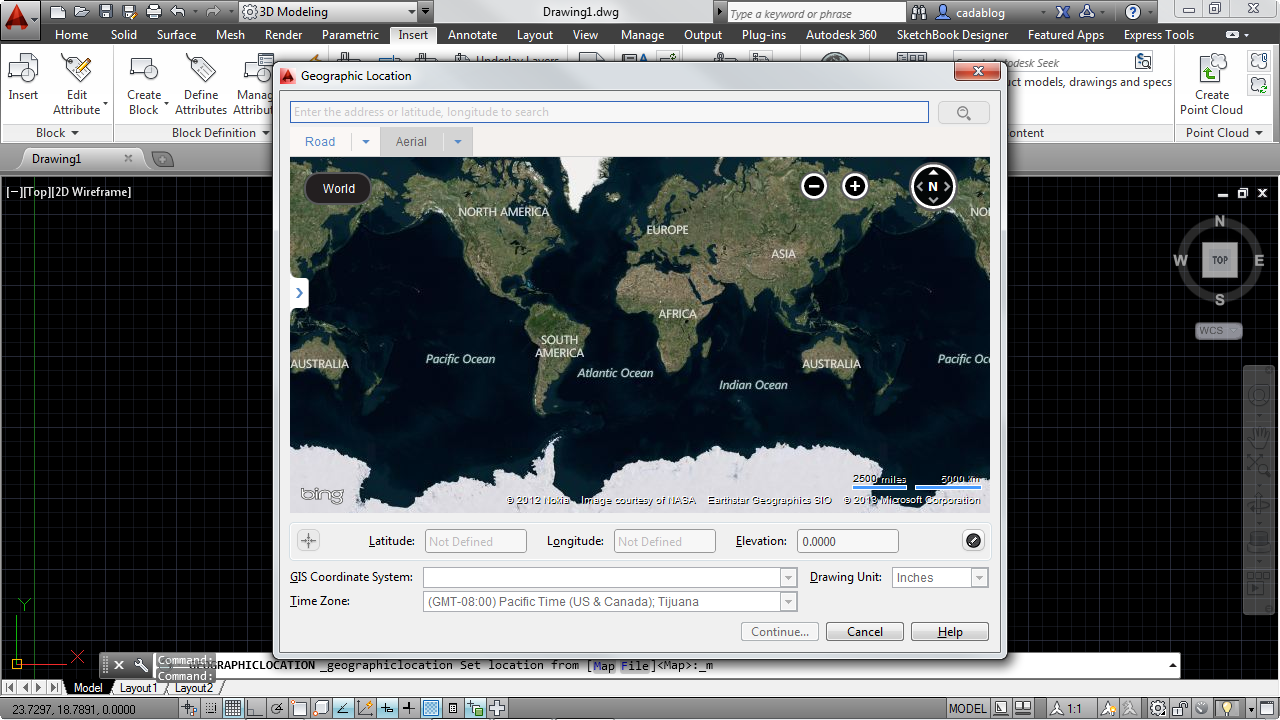1280x720 pixels.
Task: Click the search magnifier button in dialog
Action: [x=964, y=113]
